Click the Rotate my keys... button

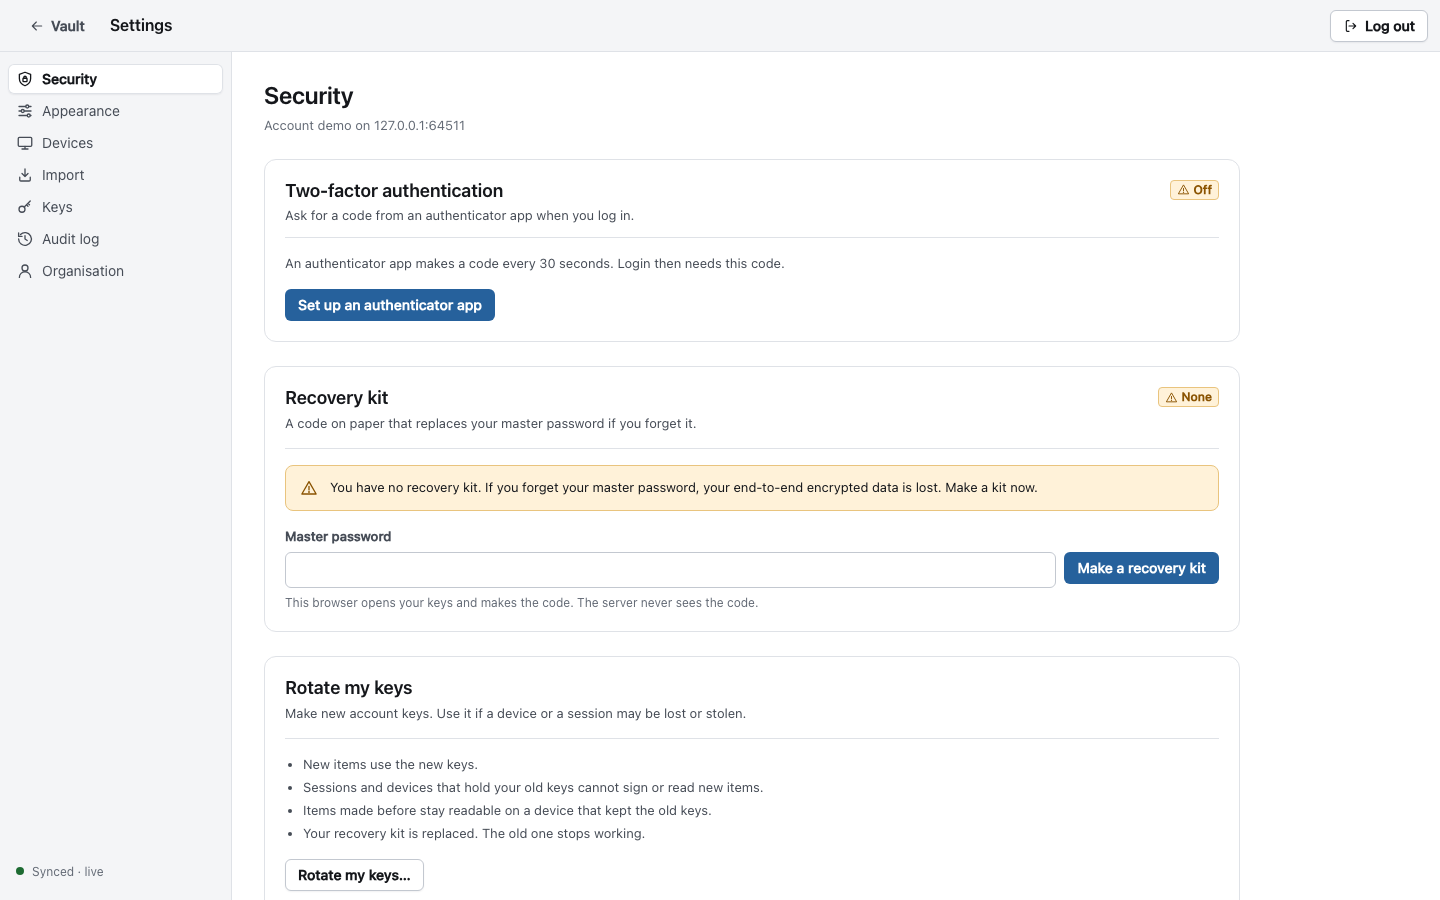pyautogui.click(x=354, y=875)
